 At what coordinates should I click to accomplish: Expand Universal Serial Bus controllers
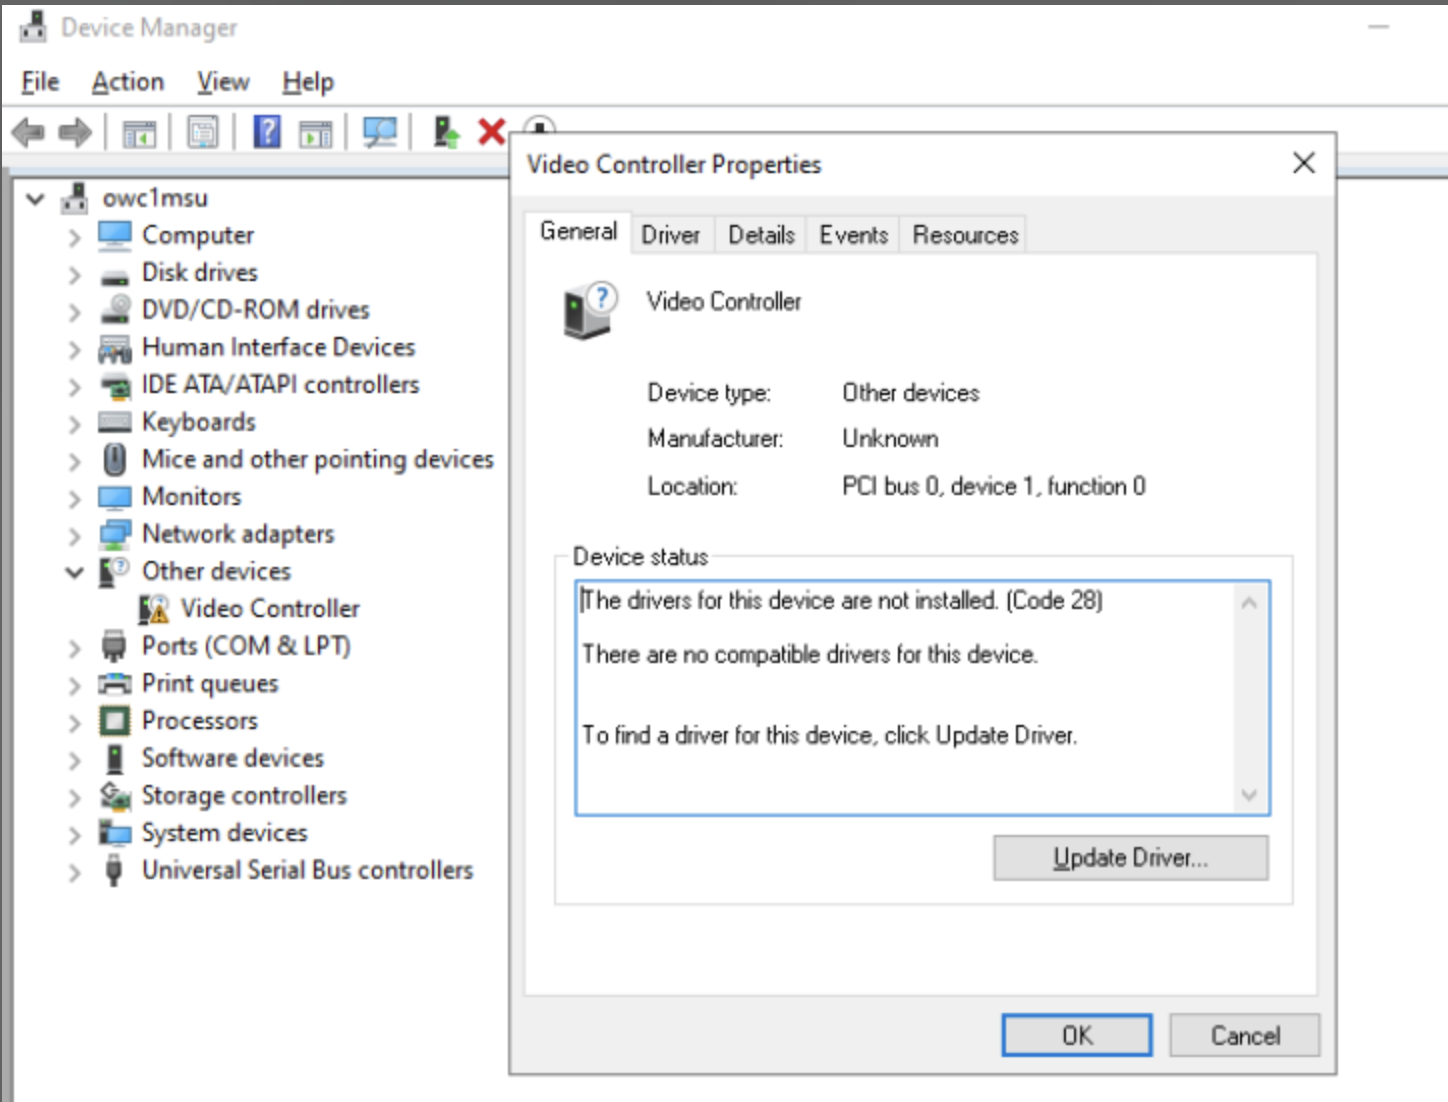click(74, 872)
